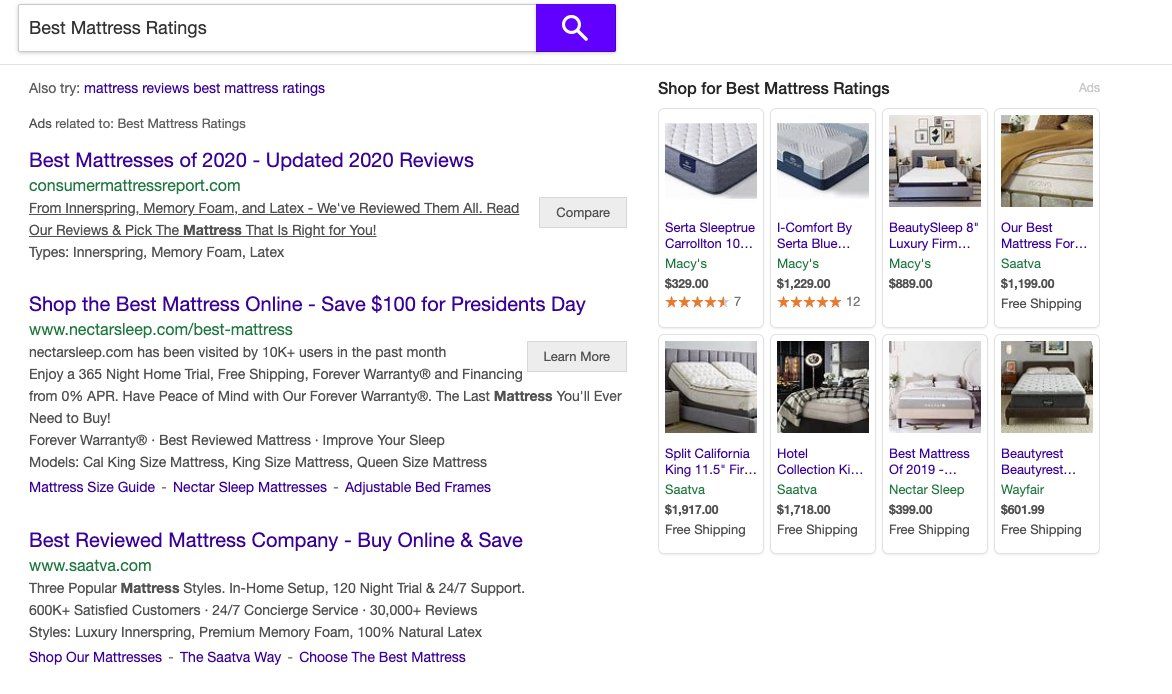
Task: Open the 'Best Mattress Of 2019' product title
Action: coord(929,461)
